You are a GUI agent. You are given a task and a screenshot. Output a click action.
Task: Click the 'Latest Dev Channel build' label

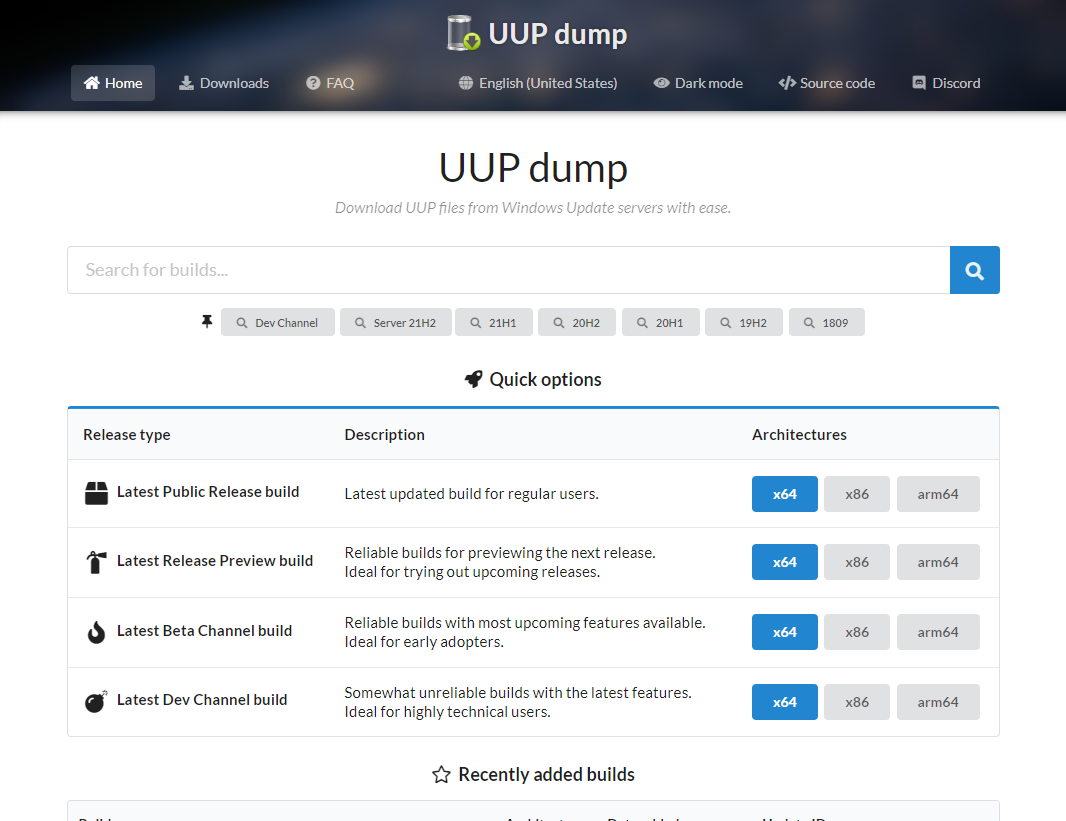[202, 700]
